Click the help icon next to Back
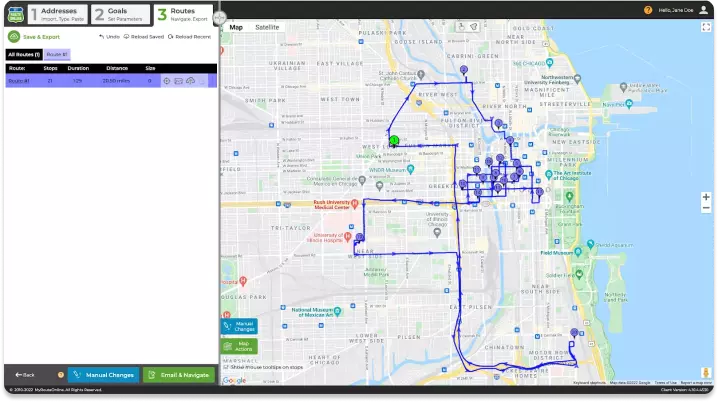 (60, 375)
